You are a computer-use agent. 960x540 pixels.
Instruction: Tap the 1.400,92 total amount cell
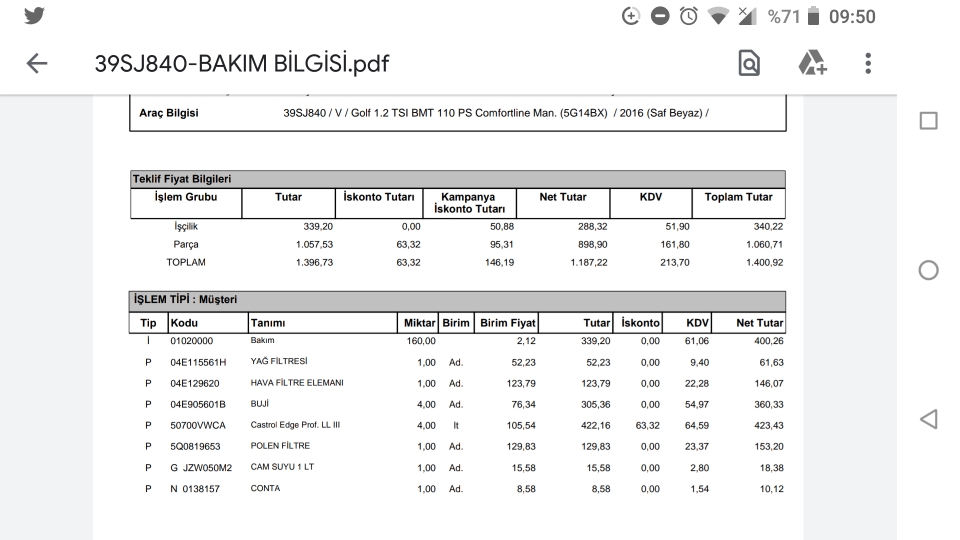coord(763,262)
